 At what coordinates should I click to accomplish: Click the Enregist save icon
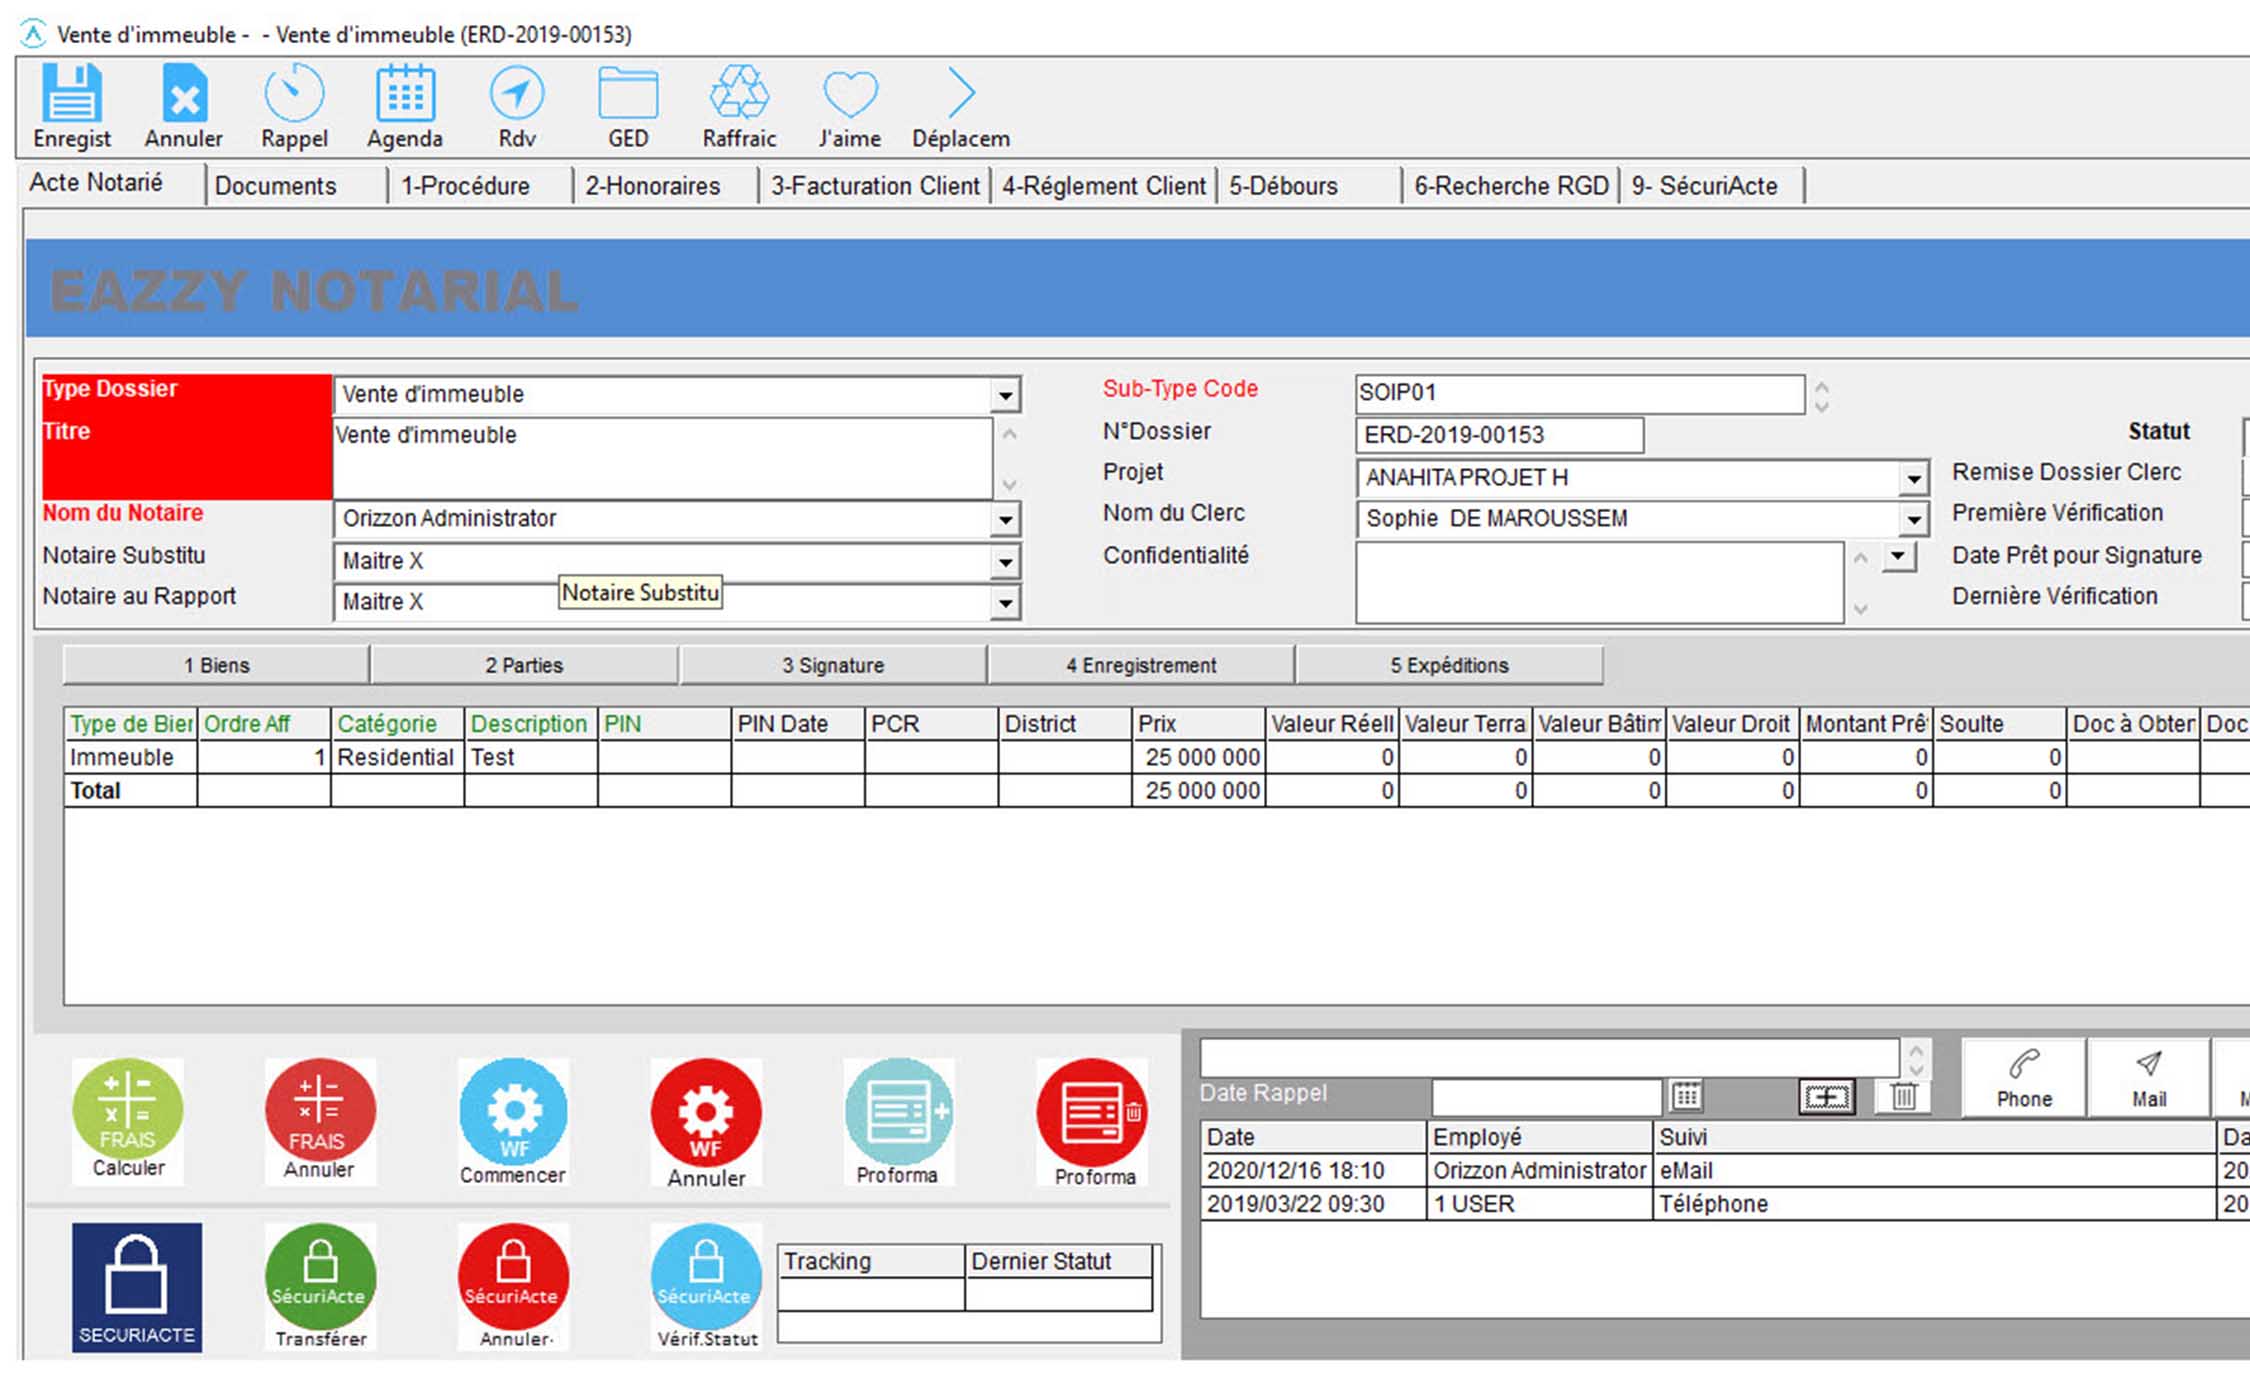point(71,93)
